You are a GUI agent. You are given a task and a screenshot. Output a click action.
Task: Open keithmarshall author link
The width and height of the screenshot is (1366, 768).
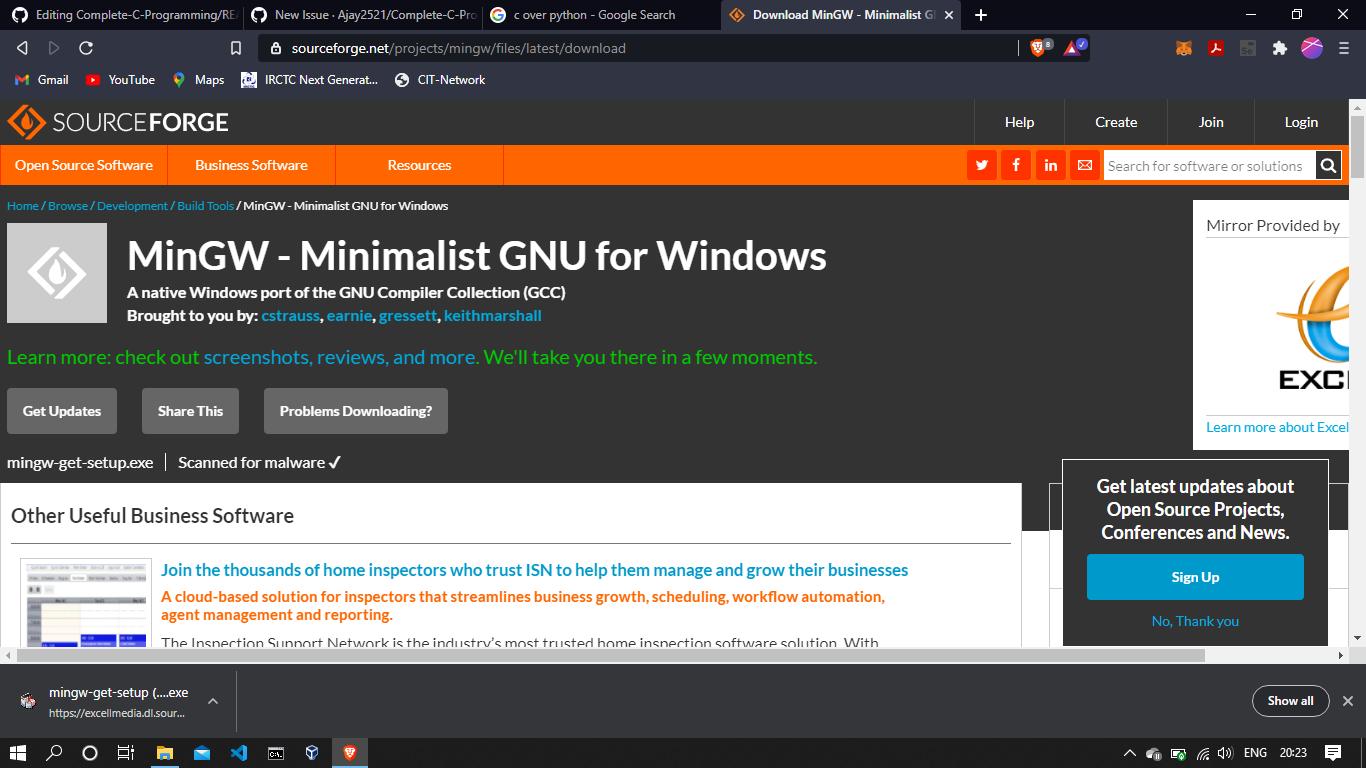(493, 316)
